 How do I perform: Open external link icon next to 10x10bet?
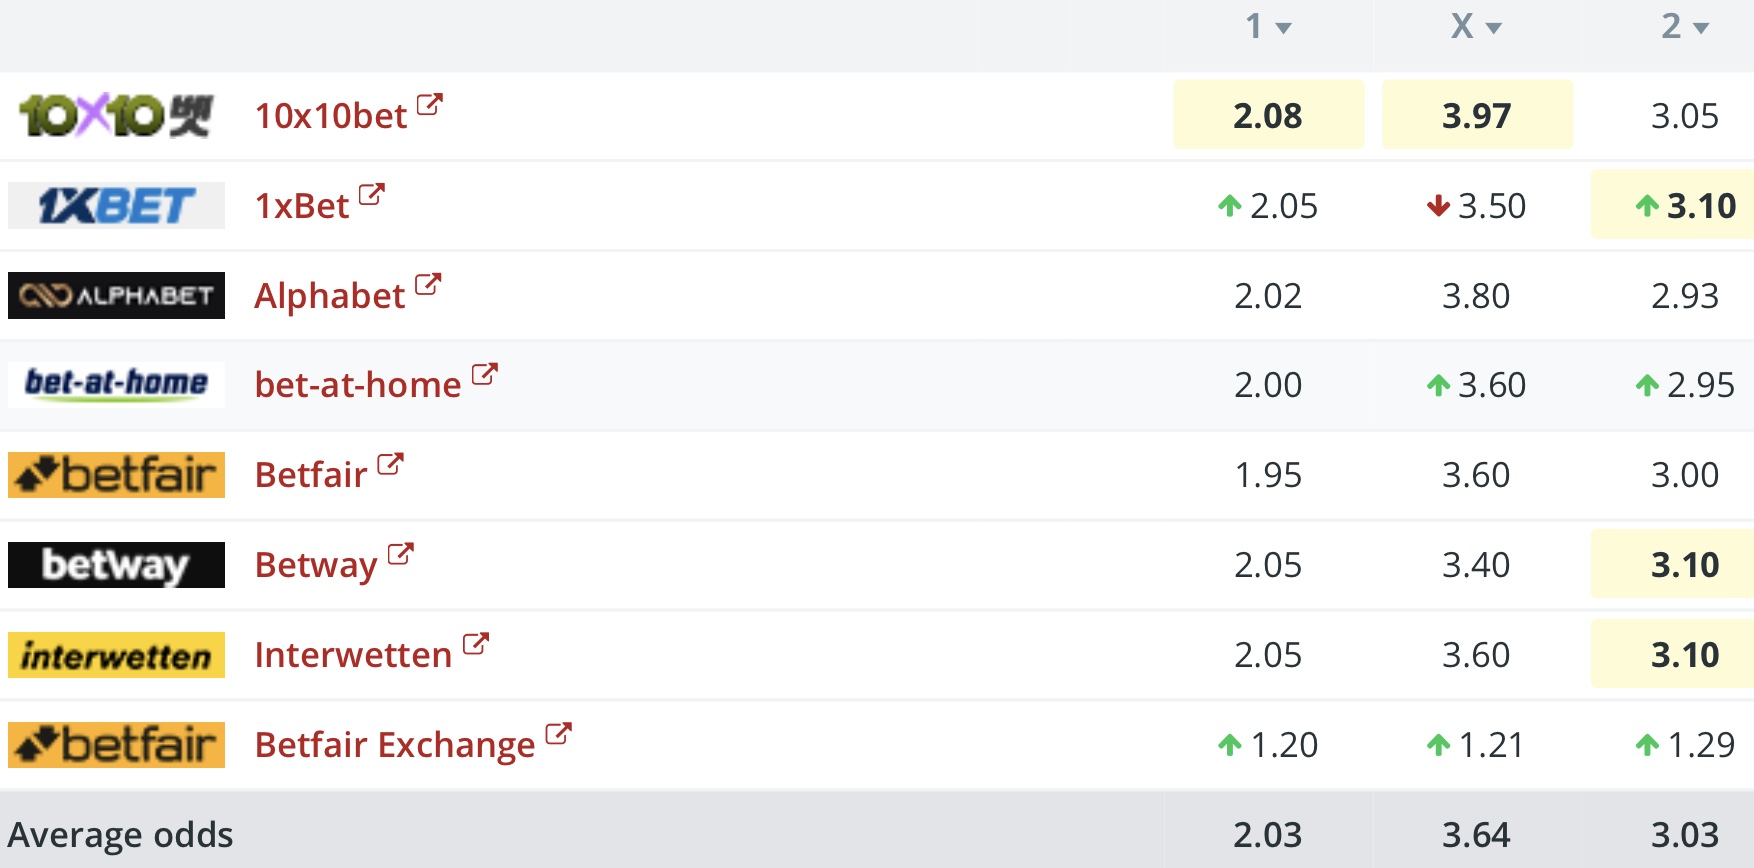point(430,104)
